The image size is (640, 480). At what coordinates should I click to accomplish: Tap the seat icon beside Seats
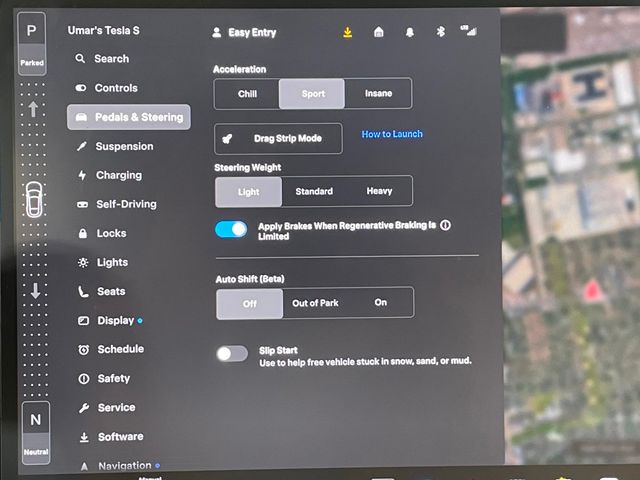tap(83, 291)
